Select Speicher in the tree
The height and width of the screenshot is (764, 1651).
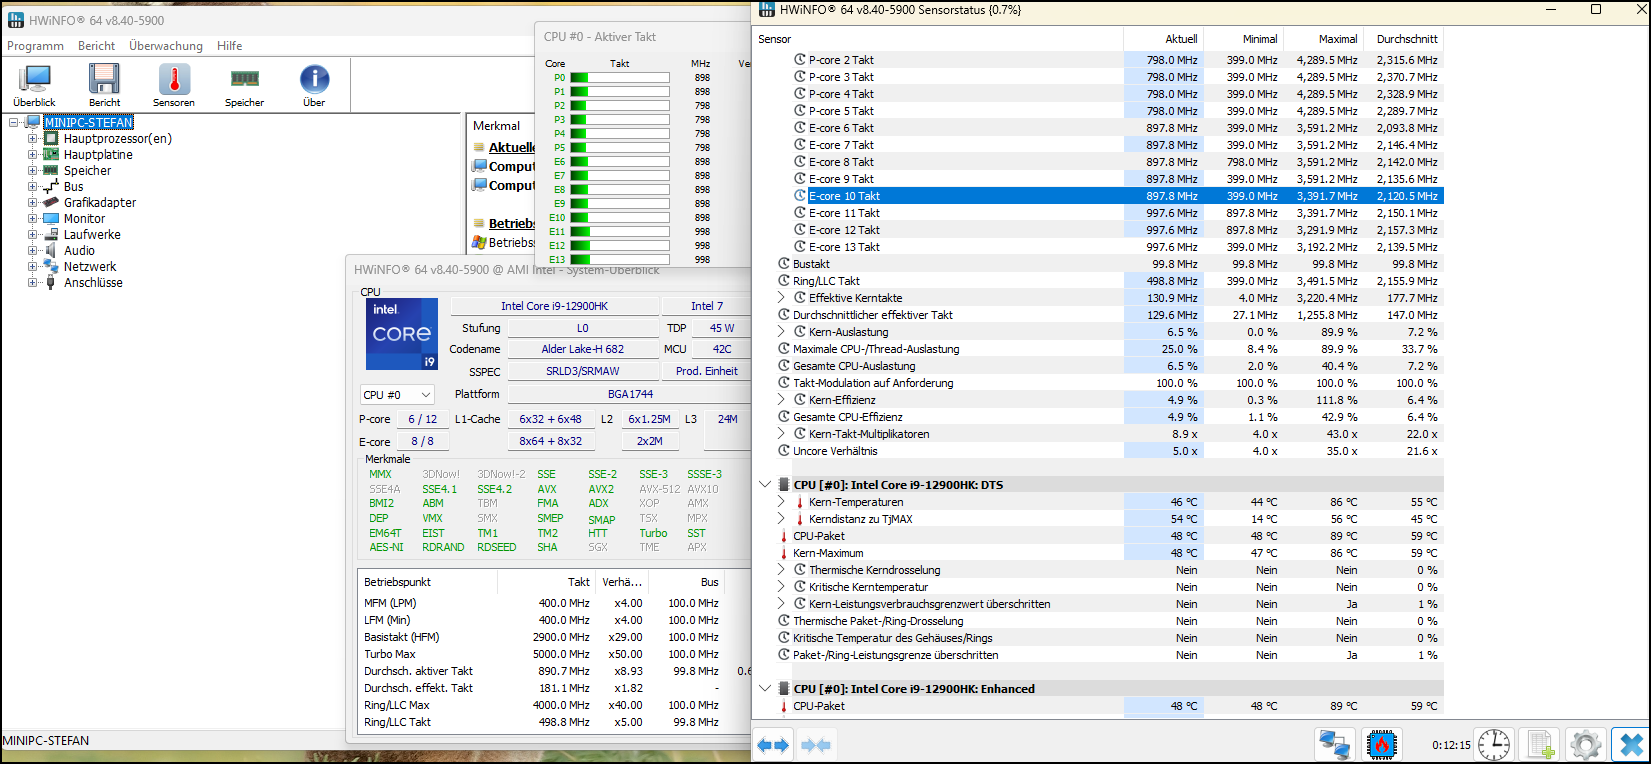[x=87, y=170]
